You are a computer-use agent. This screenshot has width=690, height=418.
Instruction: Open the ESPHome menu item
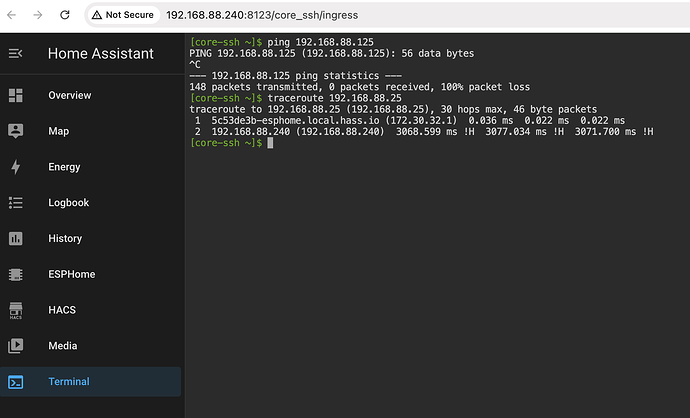91,275
